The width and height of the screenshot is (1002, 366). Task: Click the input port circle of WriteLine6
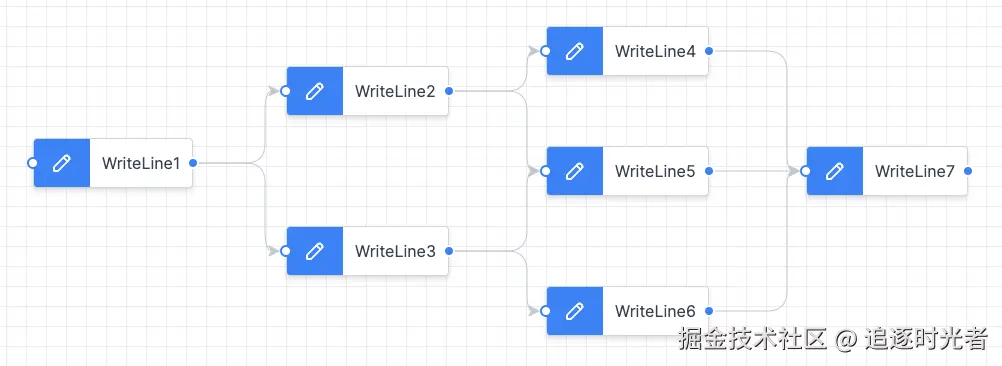545,311
